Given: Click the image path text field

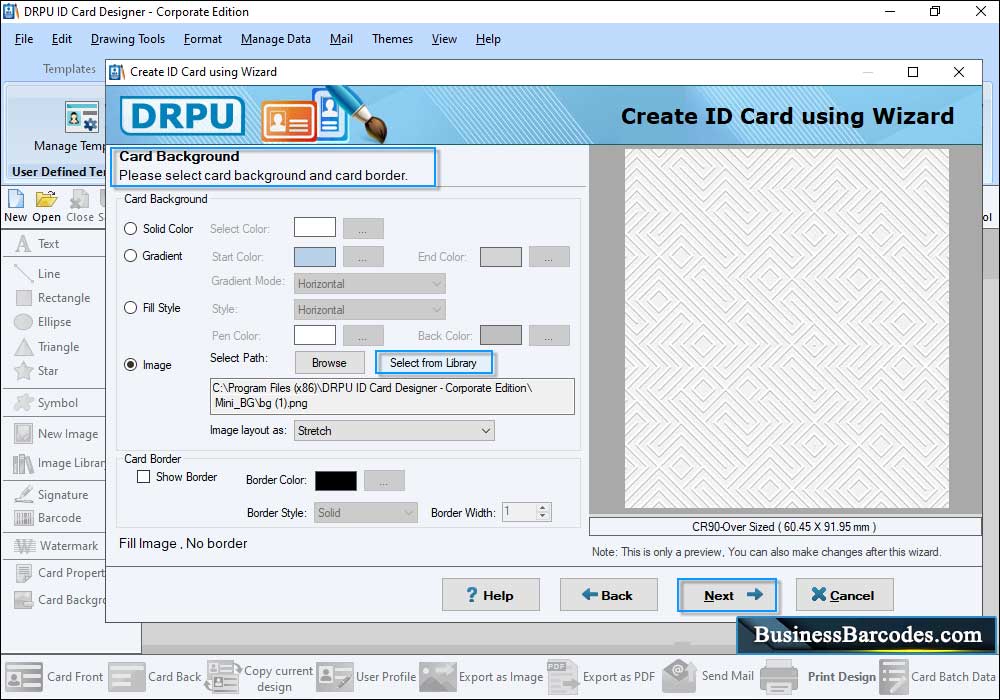Looking at the screenshot, I should [392, 396].
